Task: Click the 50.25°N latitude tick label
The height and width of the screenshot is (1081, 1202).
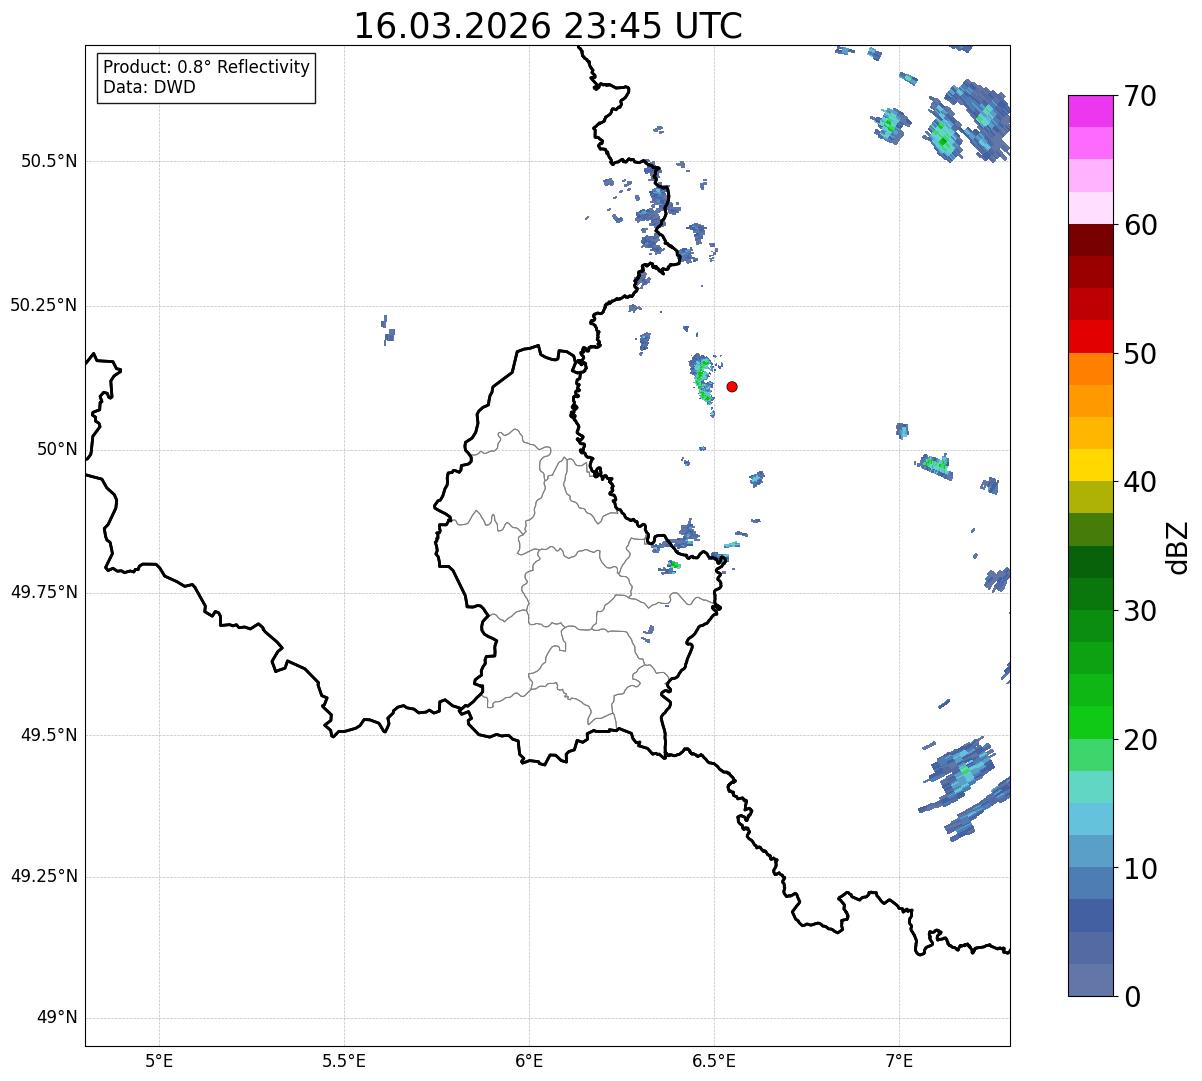Action: (x=44, y=305)
